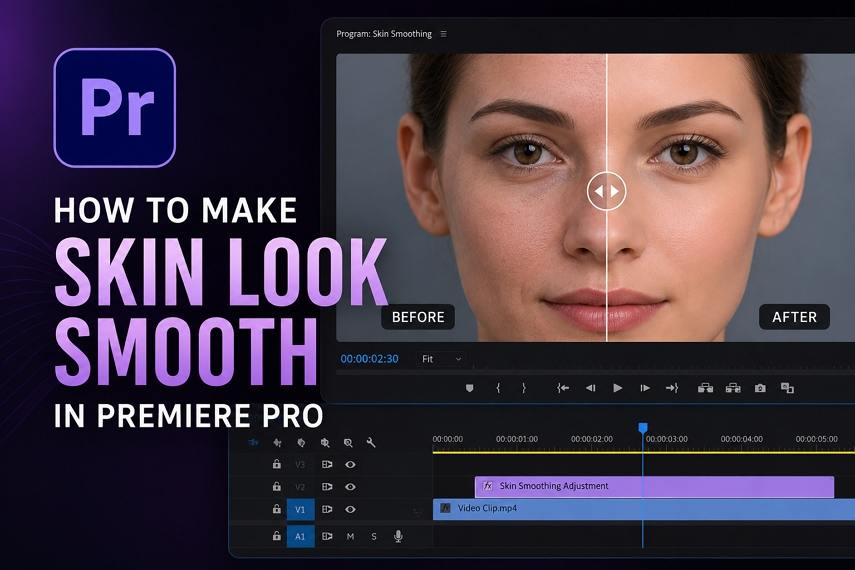Target track V2 label
The height and width of the screenshot is (570, 855).
300,487
